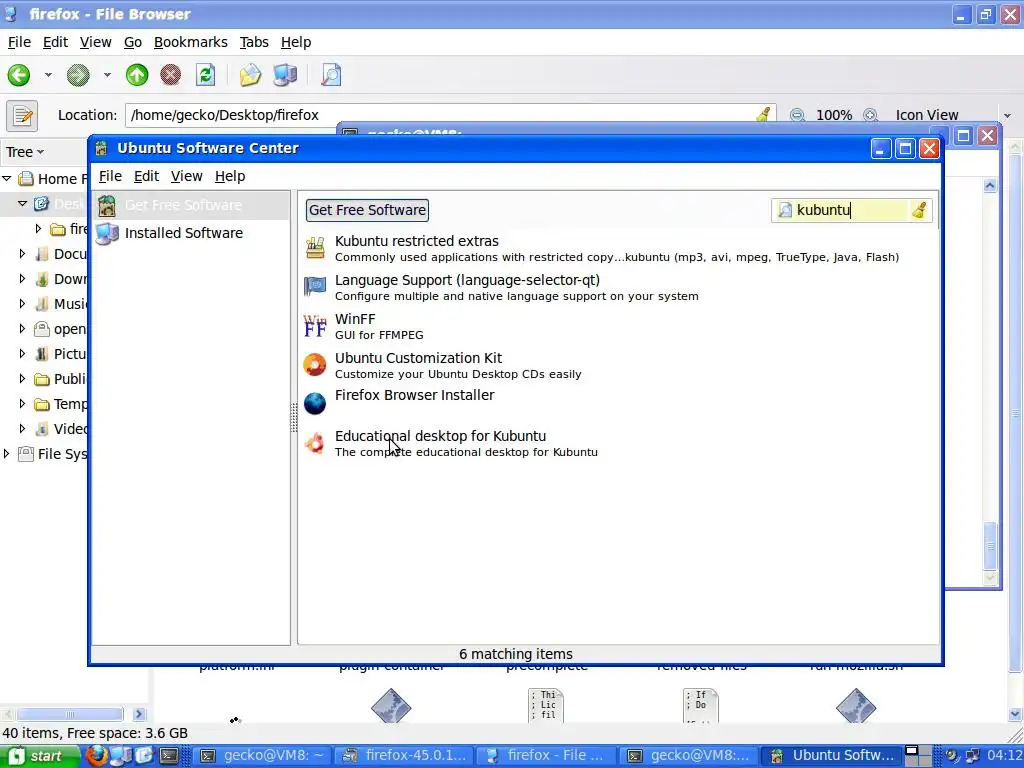This screenshot has height=768, width=1024.
Task: Click the taskbar clock
Action: [x=1004, y=756]
